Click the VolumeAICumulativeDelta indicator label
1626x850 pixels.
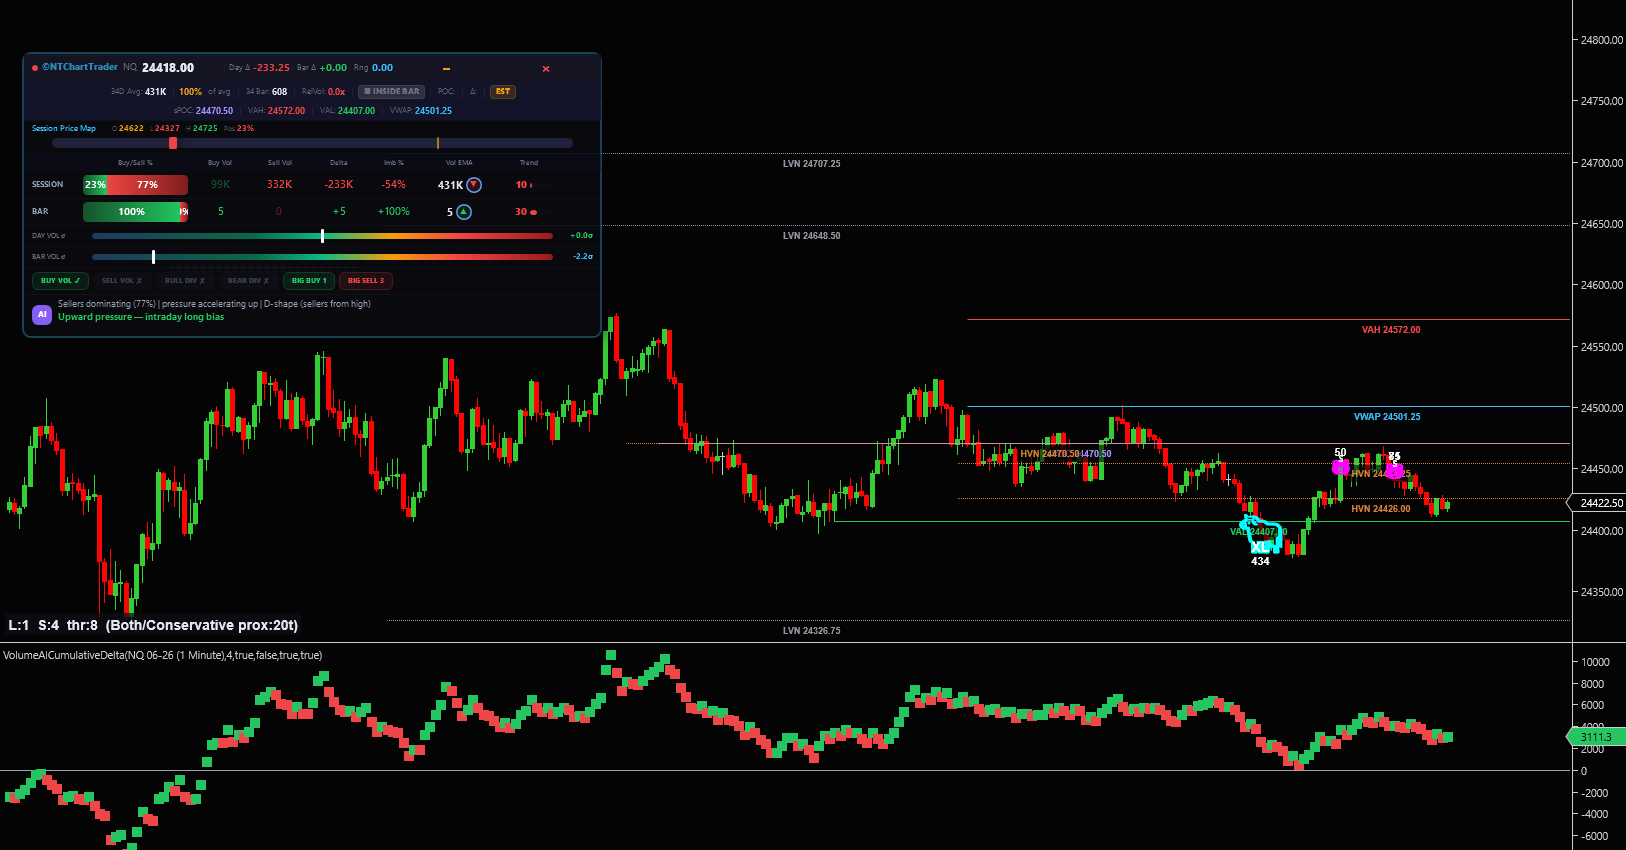coord(163,656)
